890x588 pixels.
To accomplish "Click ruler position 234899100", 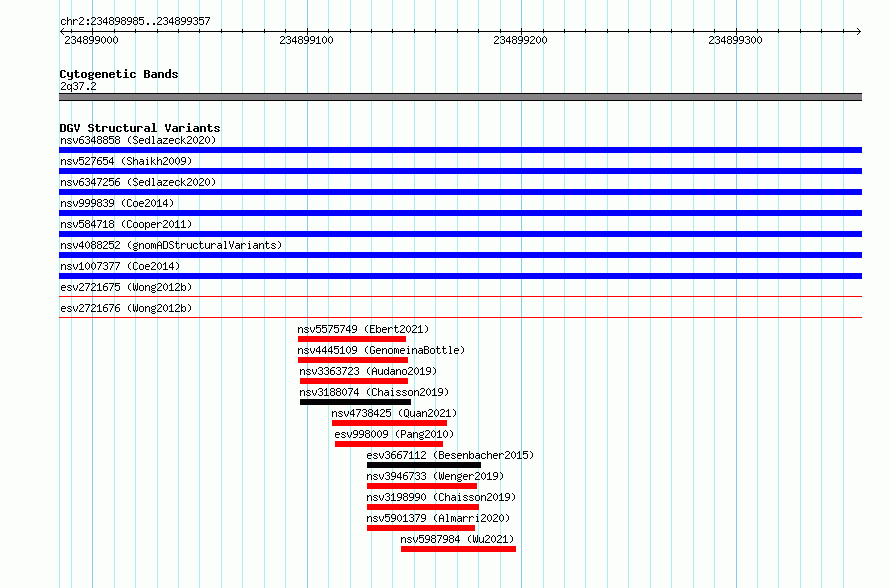I will pyautogui.click(x=307, y=40).
